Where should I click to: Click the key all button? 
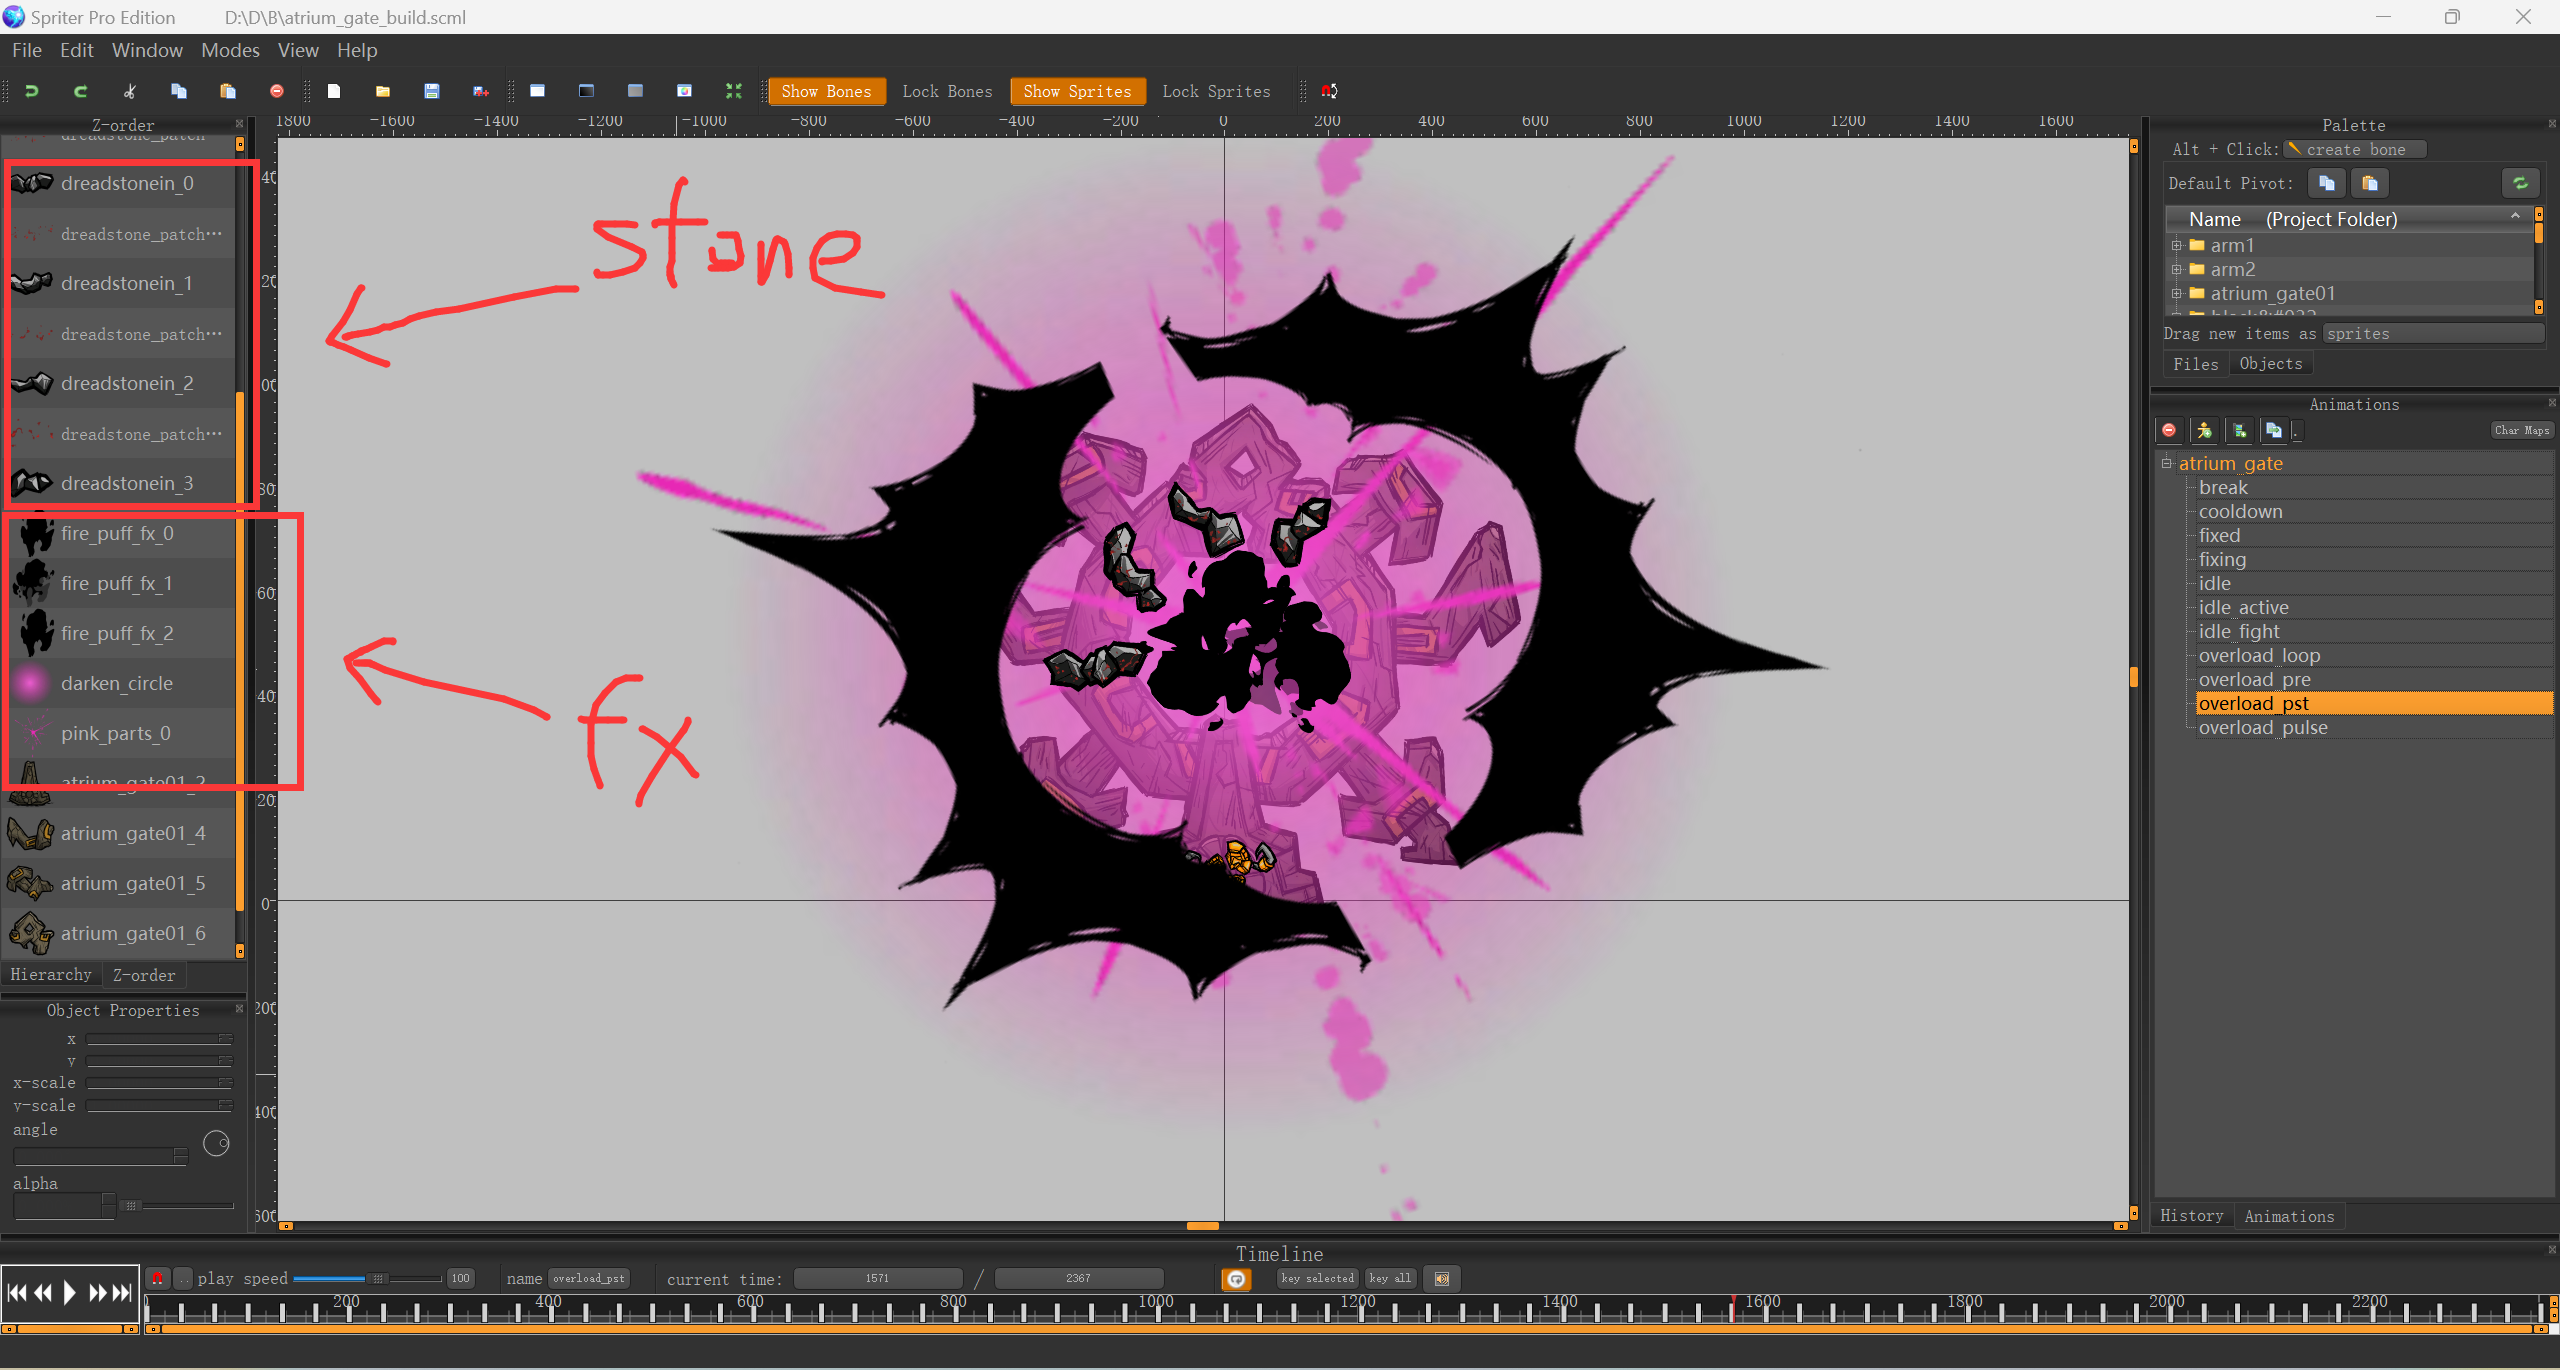(x=1389, y=1278)
